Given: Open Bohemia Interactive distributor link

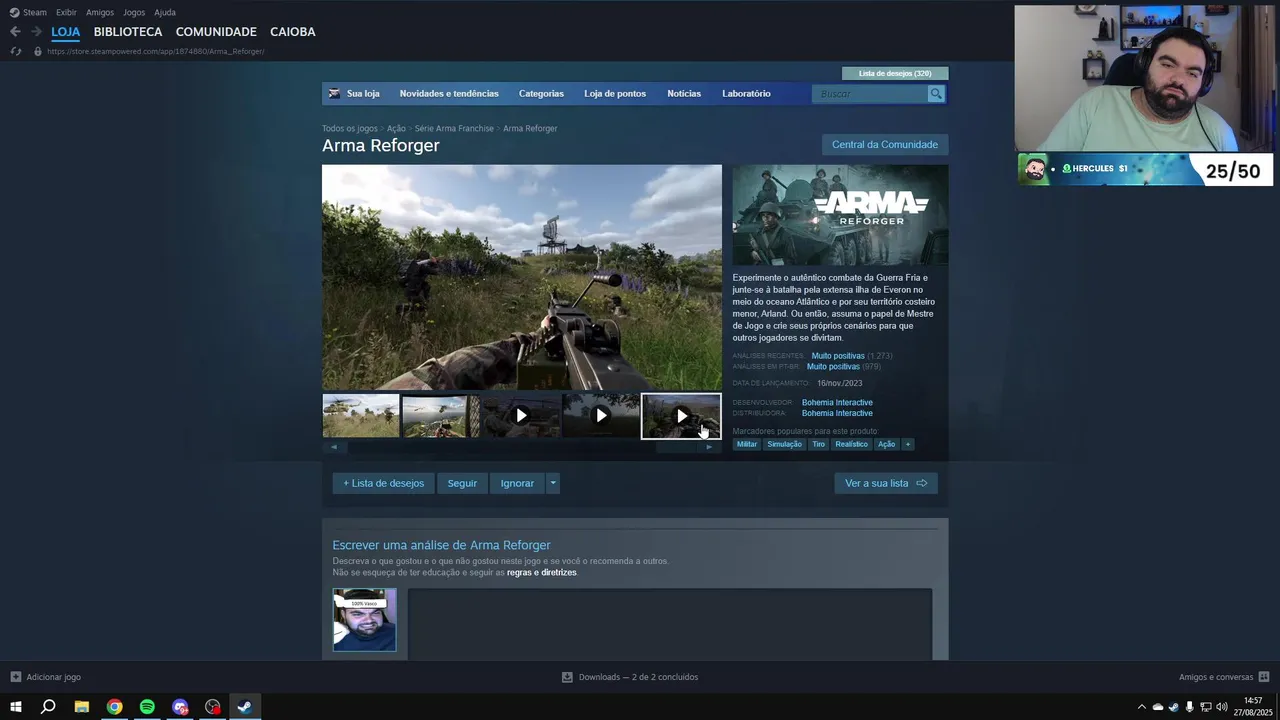Looking at the screenshot, I should click(x=837, y=413).
